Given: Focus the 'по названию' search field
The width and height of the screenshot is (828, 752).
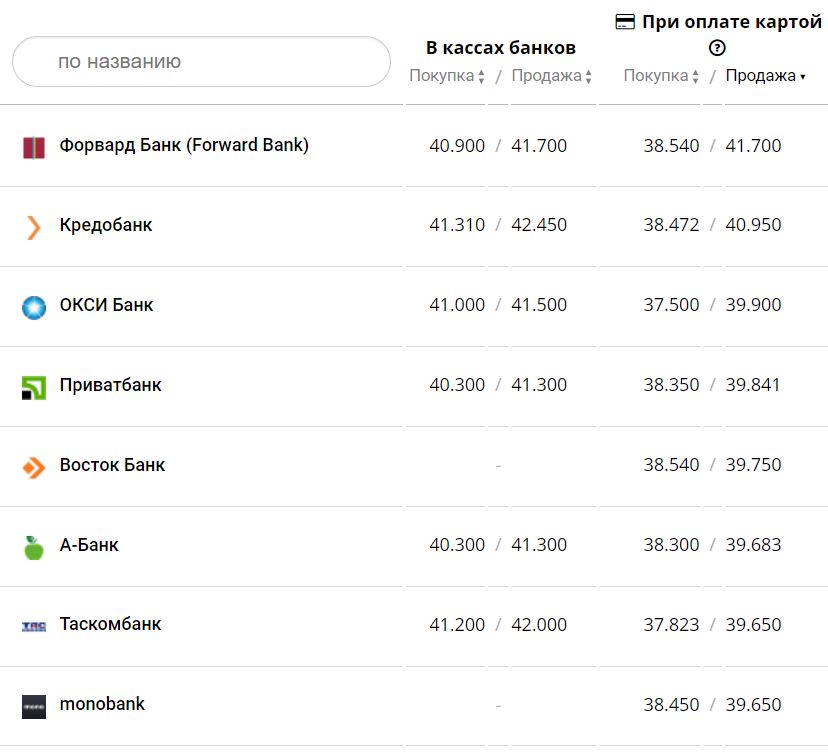Looking at the screenshot, I should [x=201, y=62].
